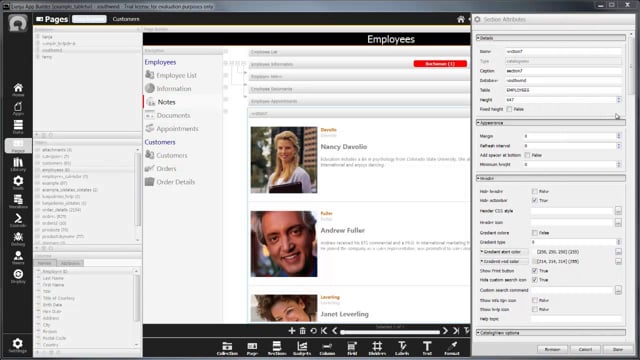This screenshot has height=360, width=640.
Task: Open the Debug bug icon
Action: click(x=18, y=239)
